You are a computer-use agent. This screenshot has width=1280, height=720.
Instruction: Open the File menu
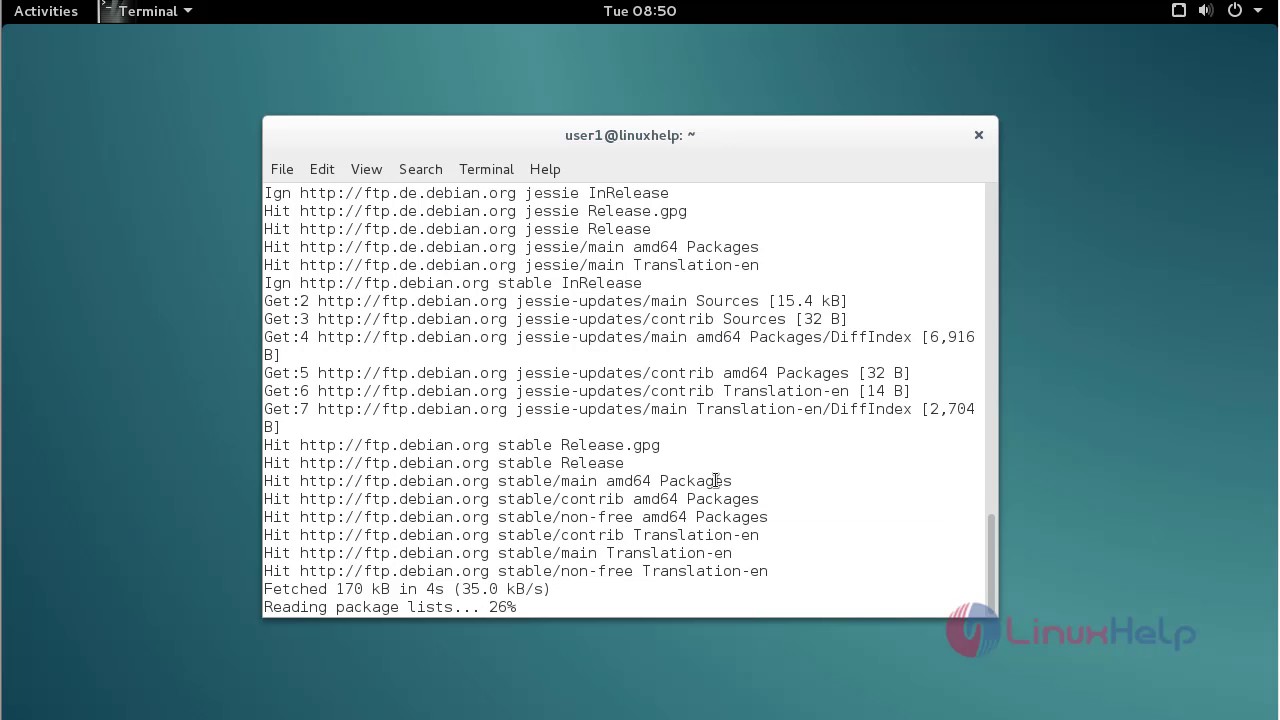tap(282, 169)
